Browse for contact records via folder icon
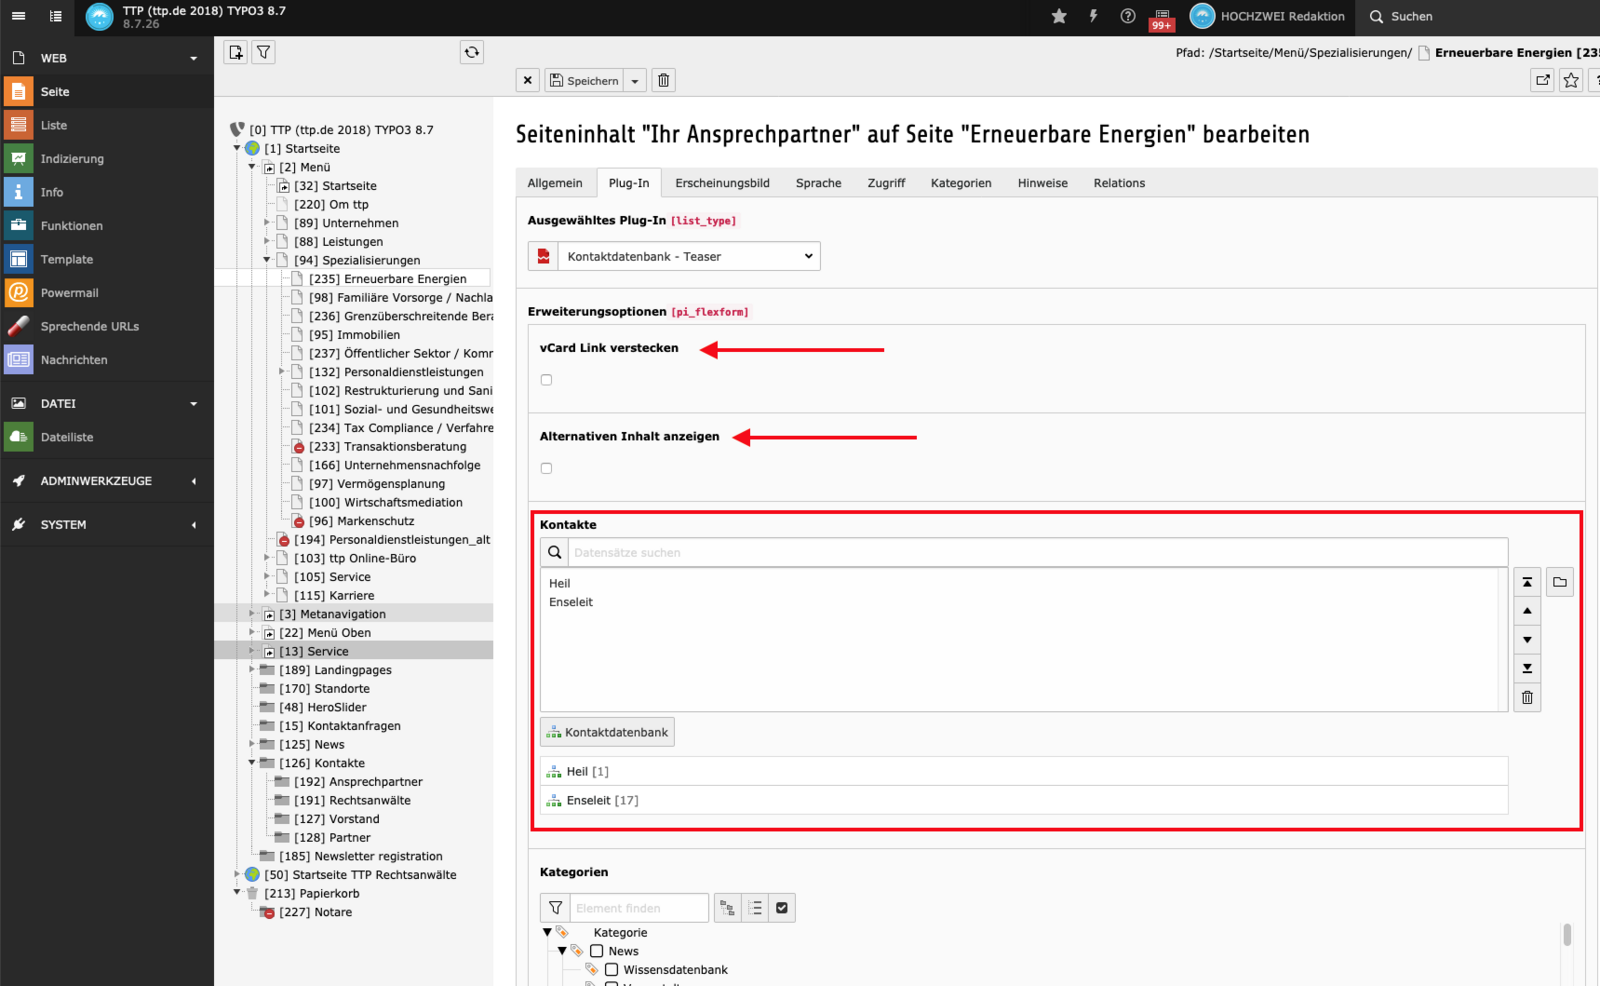Screen dimensions: 1600x986 [1560, 582]
